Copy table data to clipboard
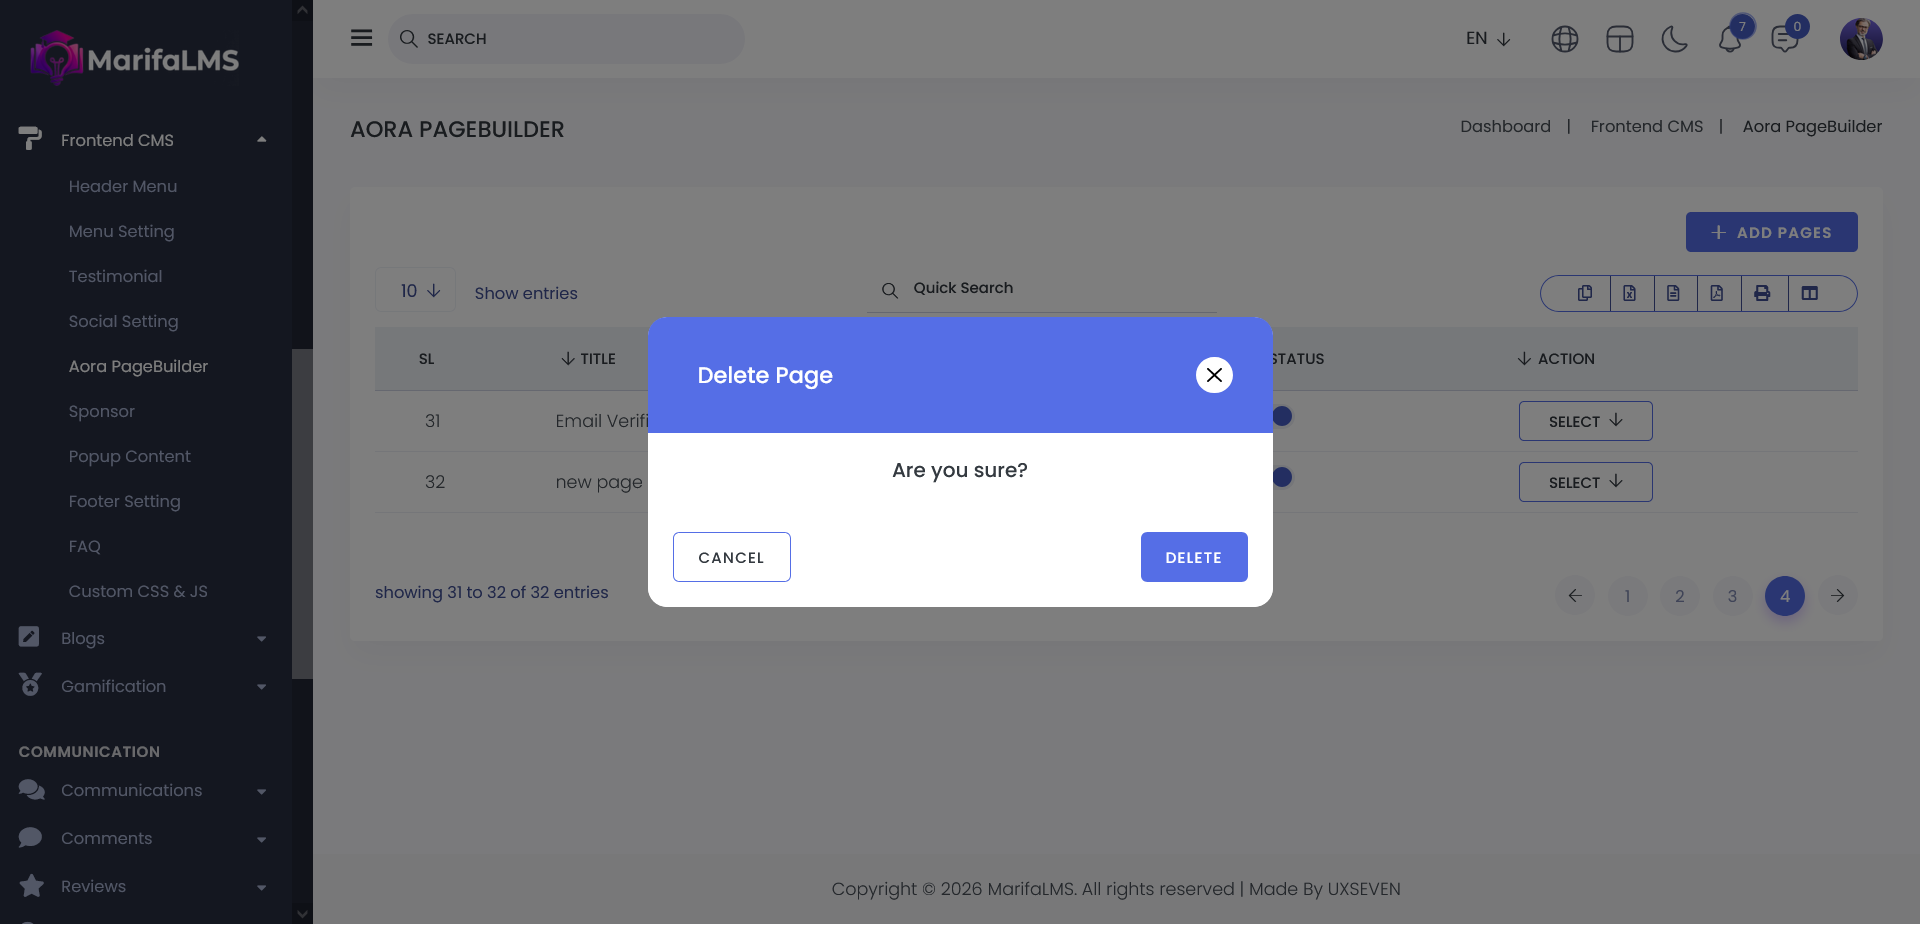Image resolution: width=1920 pixels, height=925 pixels. [1585, 293]
